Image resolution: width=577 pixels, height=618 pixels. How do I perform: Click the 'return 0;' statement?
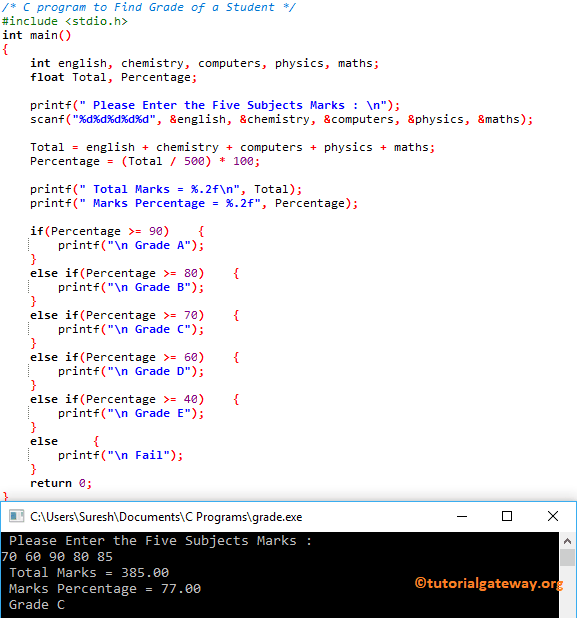[x=61, y=483]
